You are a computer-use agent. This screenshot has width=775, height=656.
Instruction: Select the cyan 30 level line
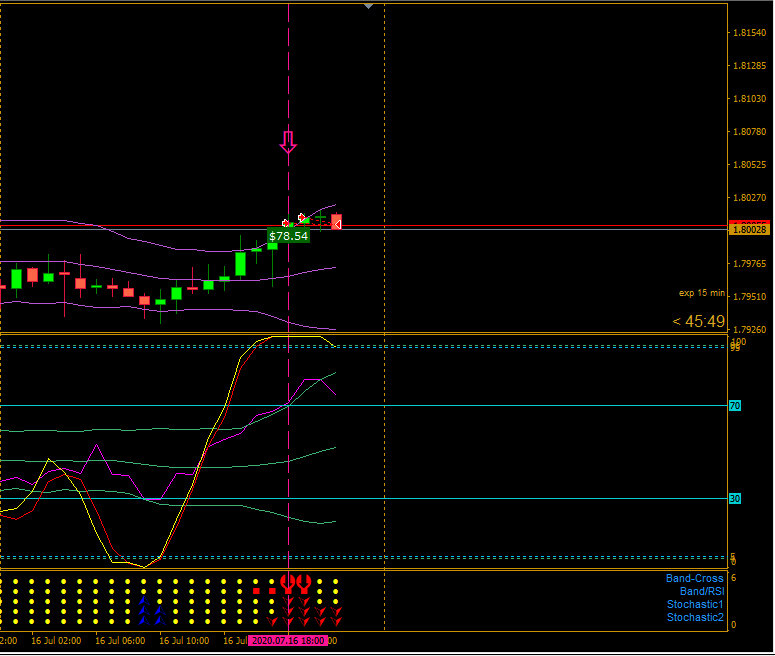pos(364,499)
